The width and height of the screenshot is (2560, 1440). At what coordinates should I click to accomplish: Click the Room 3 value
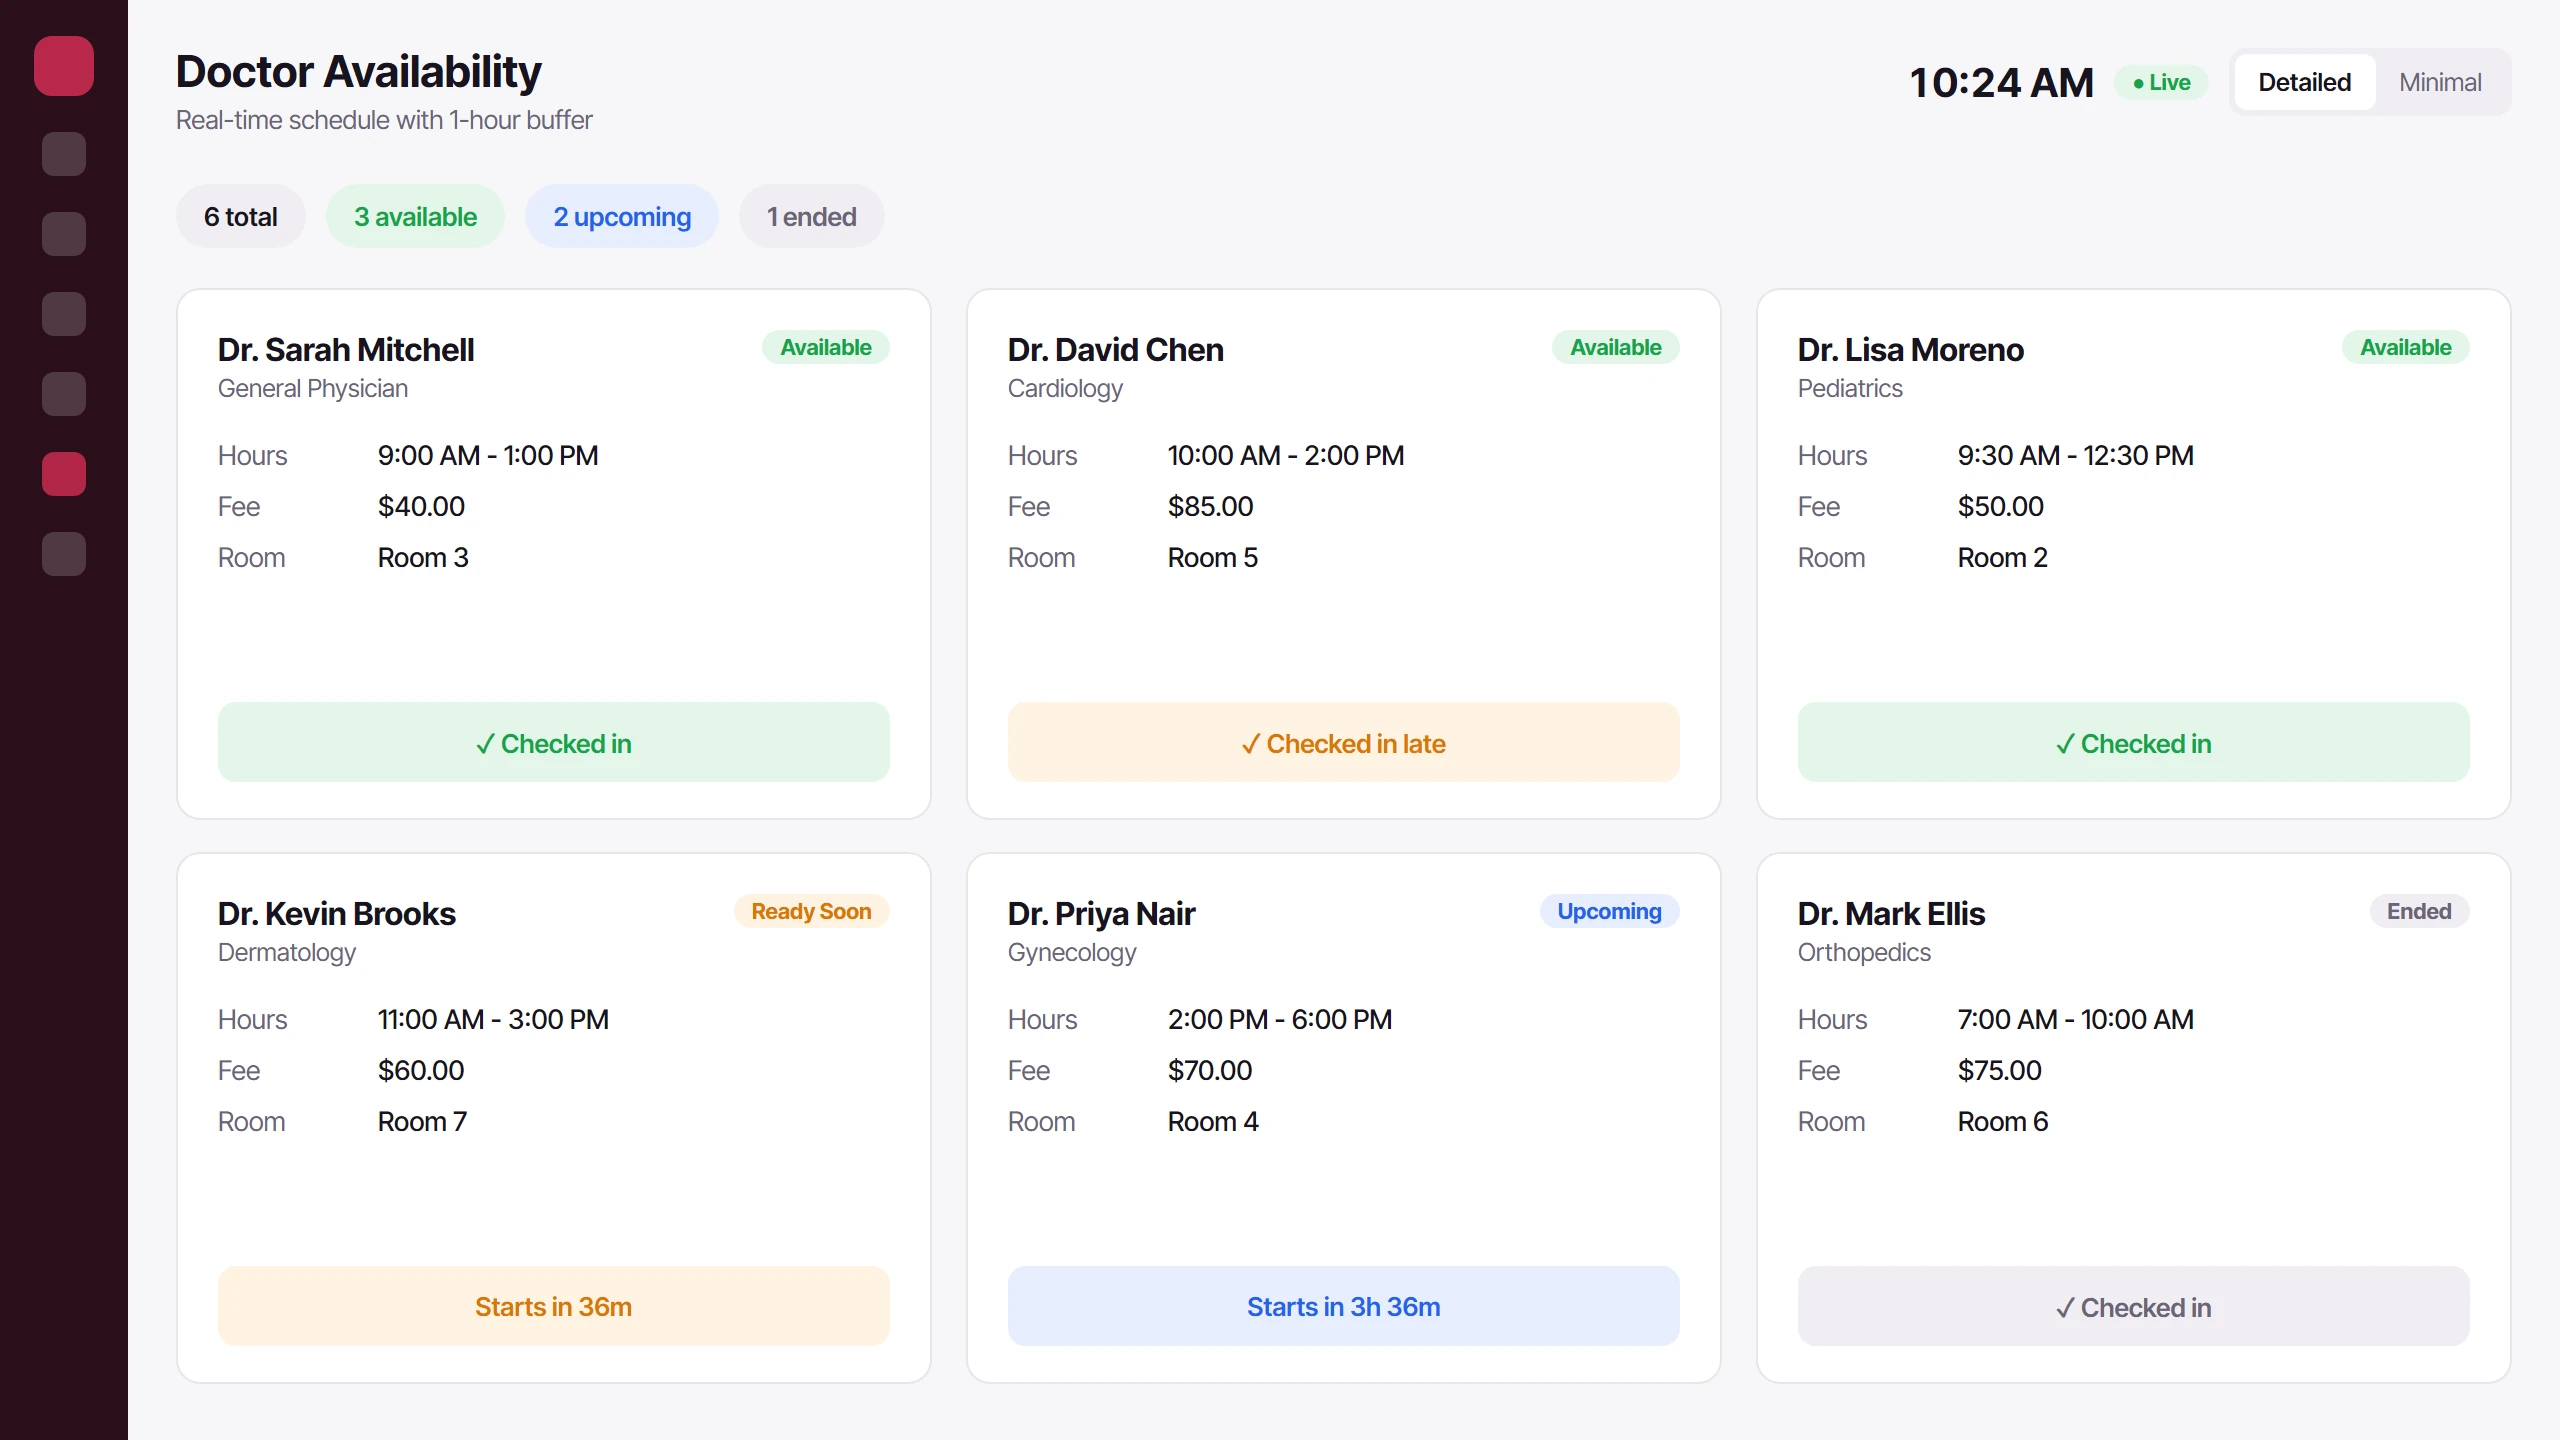423,557
